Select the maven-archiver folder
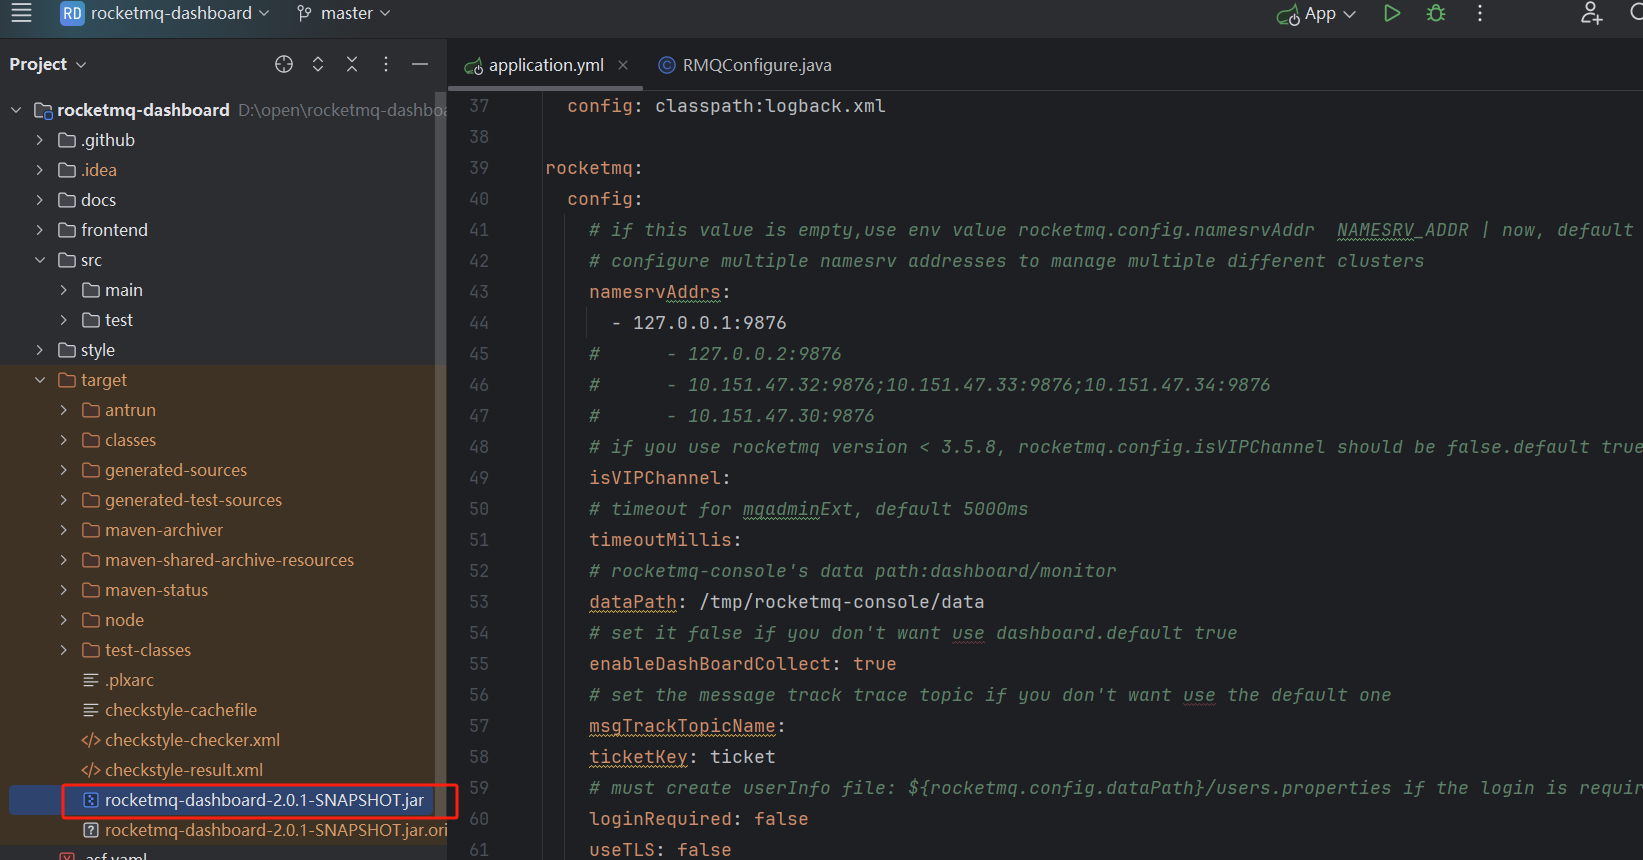The image size is (1643, 860). click(164, 530)
